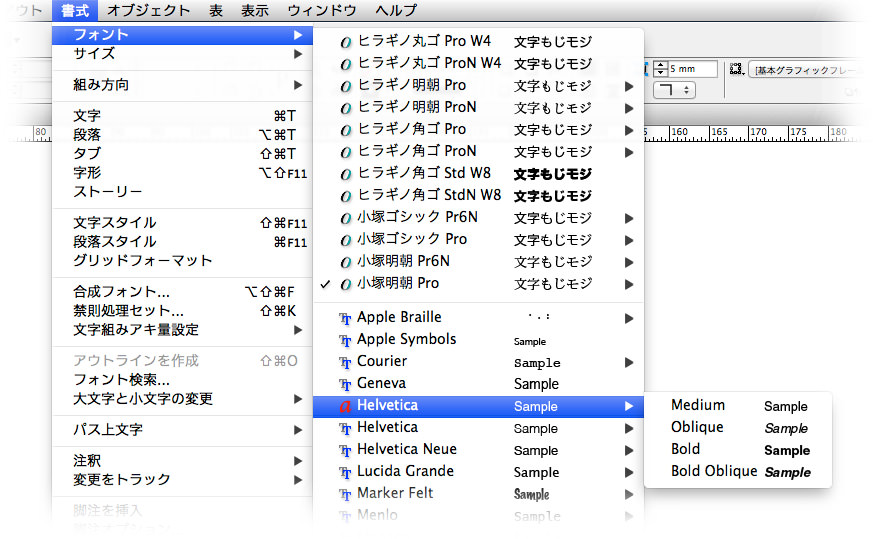The image size is (873, 539).
Task: Choose フォント検索... menu item
Action: 182,380
